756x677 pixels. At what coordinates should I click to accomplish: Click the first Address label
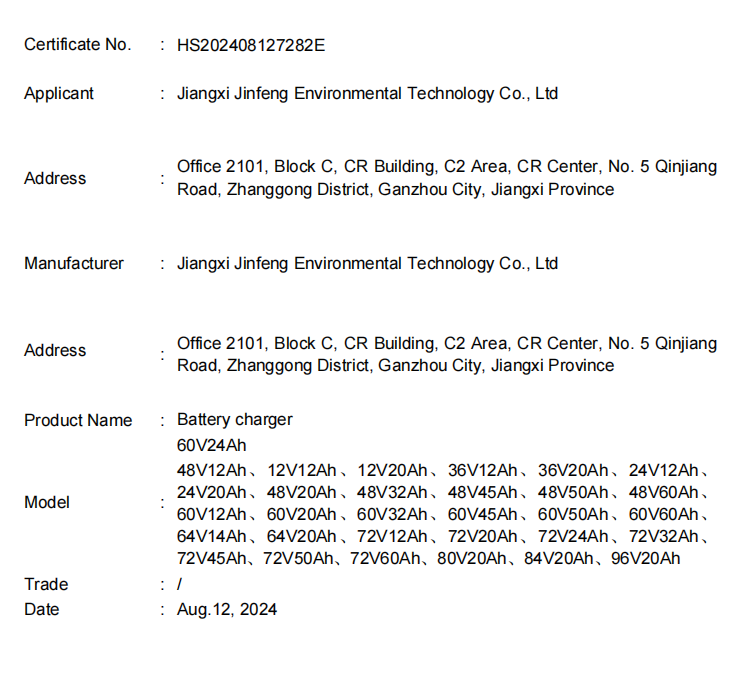55,179
